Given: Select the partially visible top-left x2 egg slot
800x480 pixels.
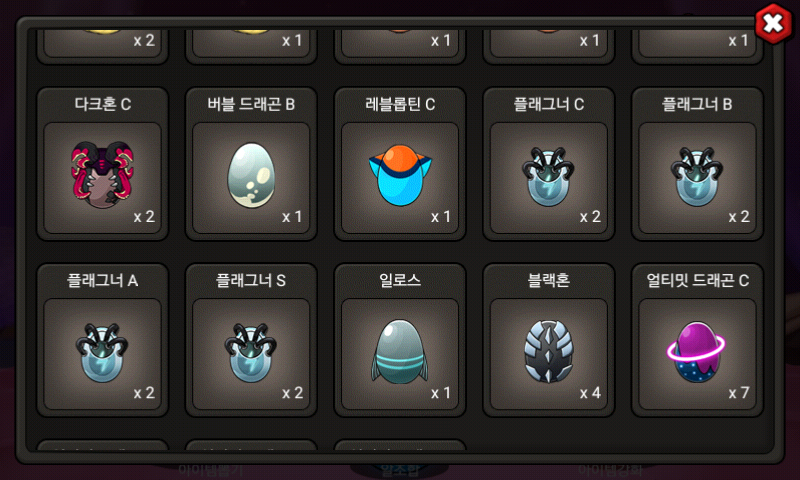Looking at the screenshot, I should click(x=103, y=45).
